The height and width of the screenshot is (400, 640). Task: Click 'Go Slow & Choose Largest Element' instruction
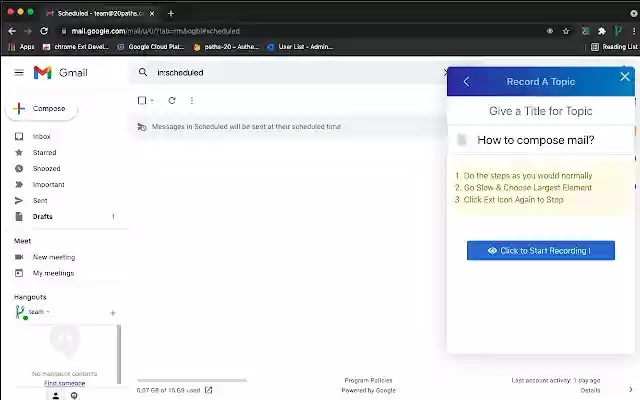527,188
